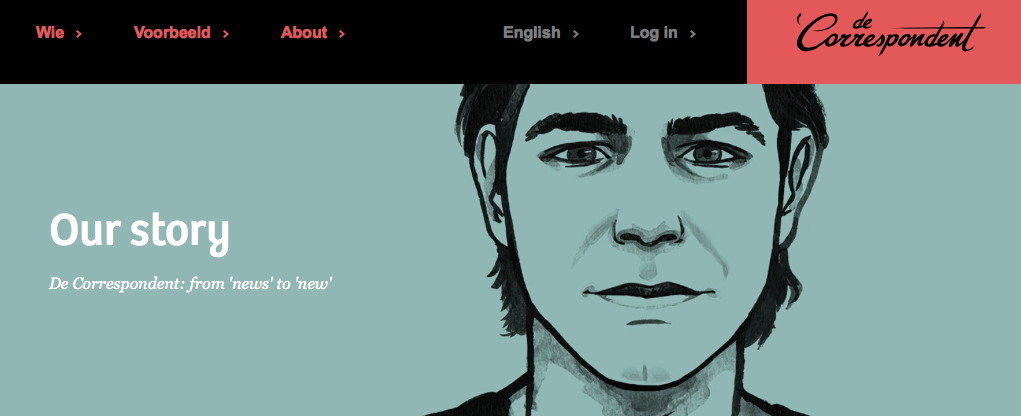Click the chevron arrow beside Voorbeeld

226,34
